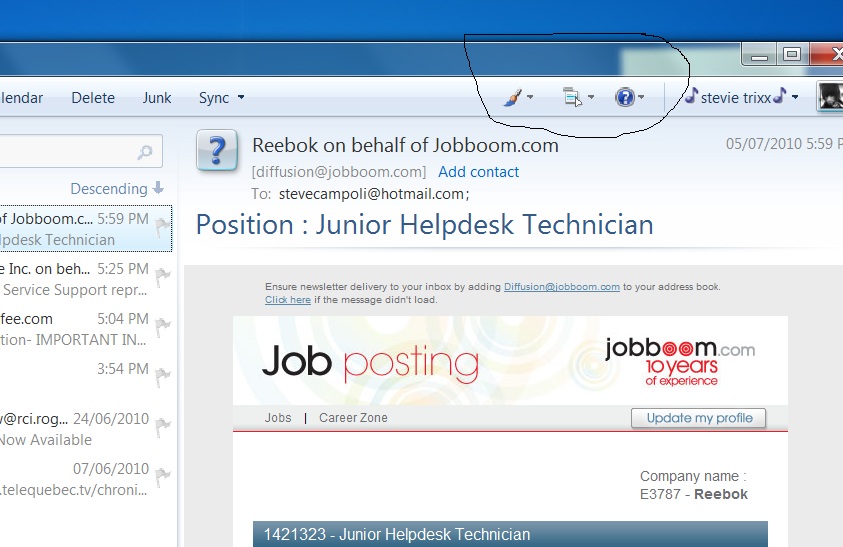843x547 pixels.
Task: Flag the 3:54 PM message
Action: [162, 378]
